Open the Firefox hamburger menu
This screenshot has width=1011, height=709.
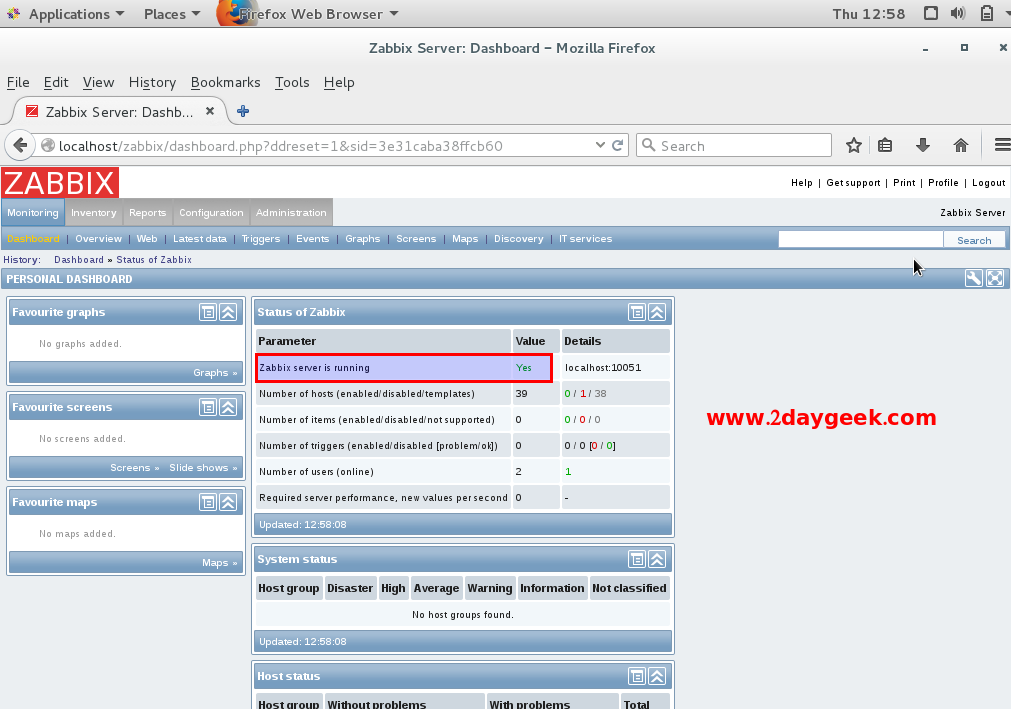[x=1002, y=146]
